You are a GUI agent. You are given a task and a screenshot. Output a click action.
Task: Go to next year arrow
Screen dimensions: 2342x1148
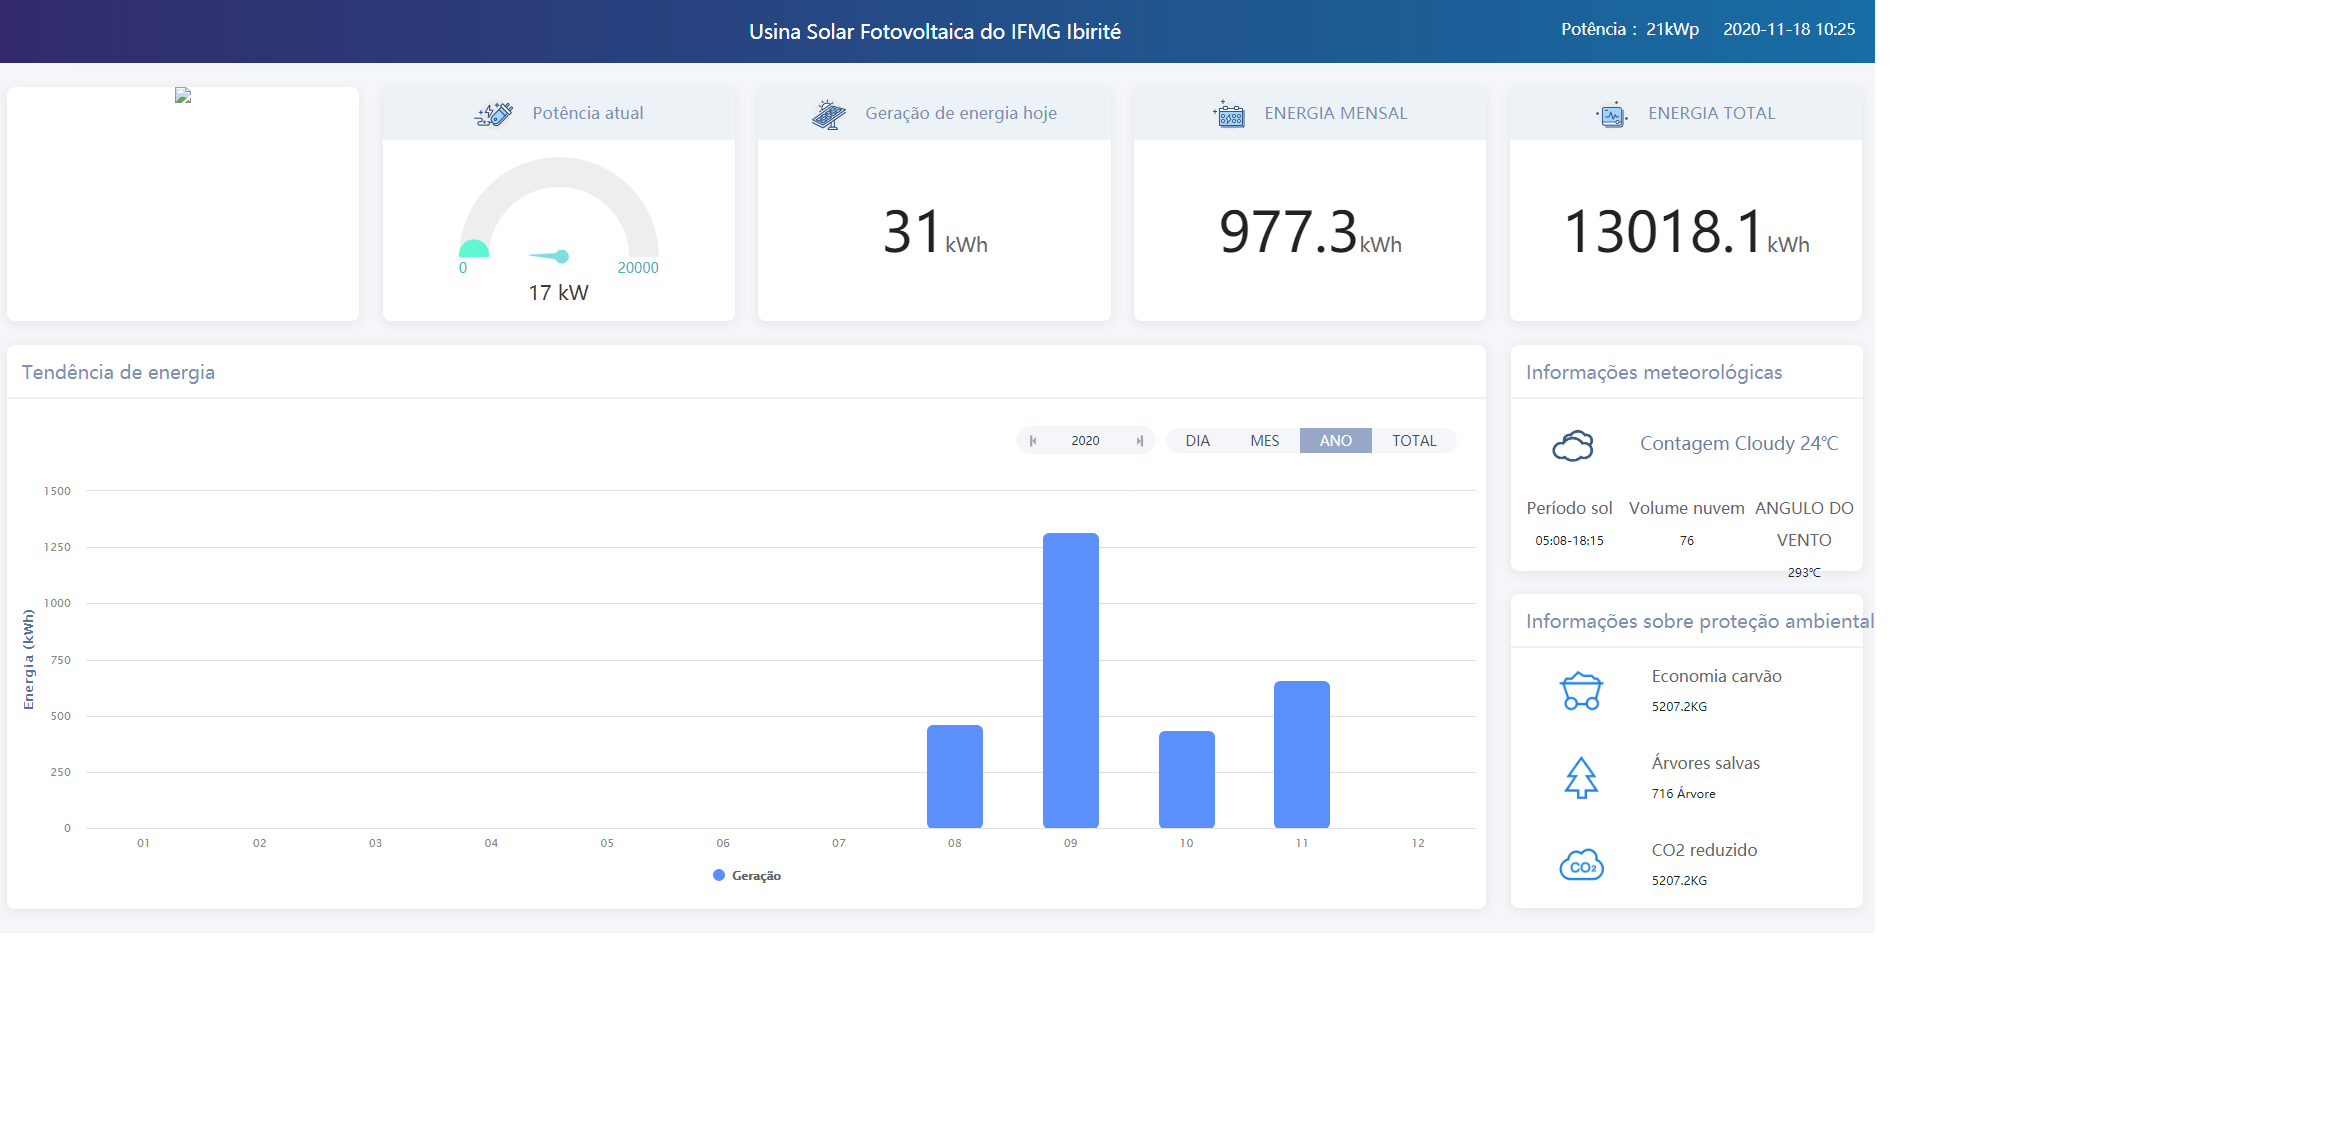(1139, 441)
